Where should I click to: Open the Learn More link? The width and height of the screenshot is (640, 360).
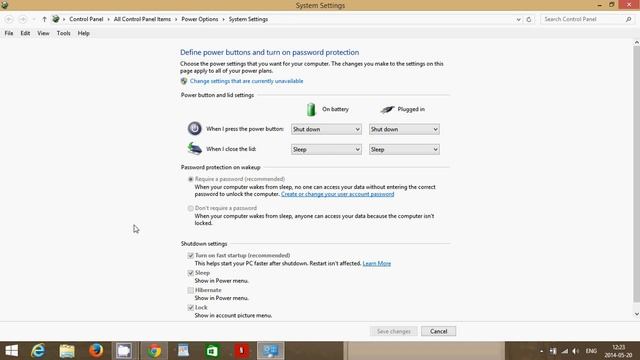click(x=377, y=263)
